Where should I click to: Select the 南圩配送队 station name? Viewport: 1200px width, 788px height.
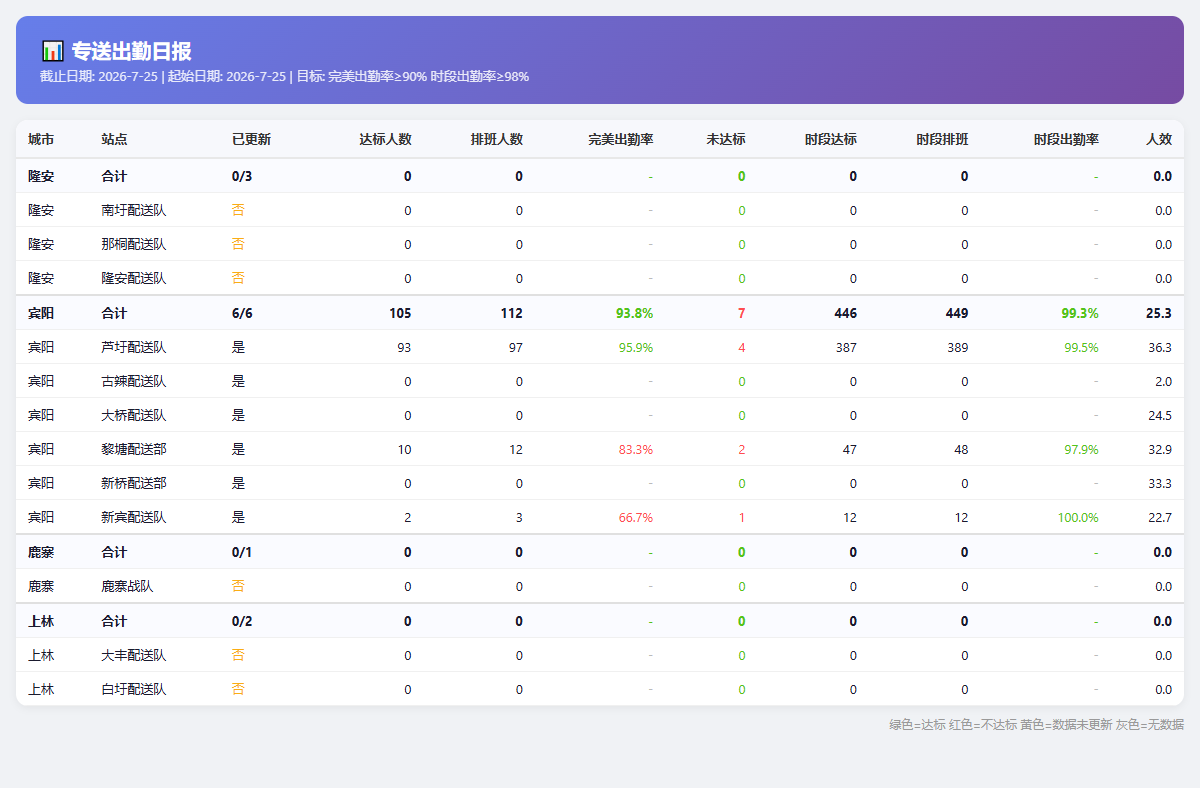(x=134, y=210)
